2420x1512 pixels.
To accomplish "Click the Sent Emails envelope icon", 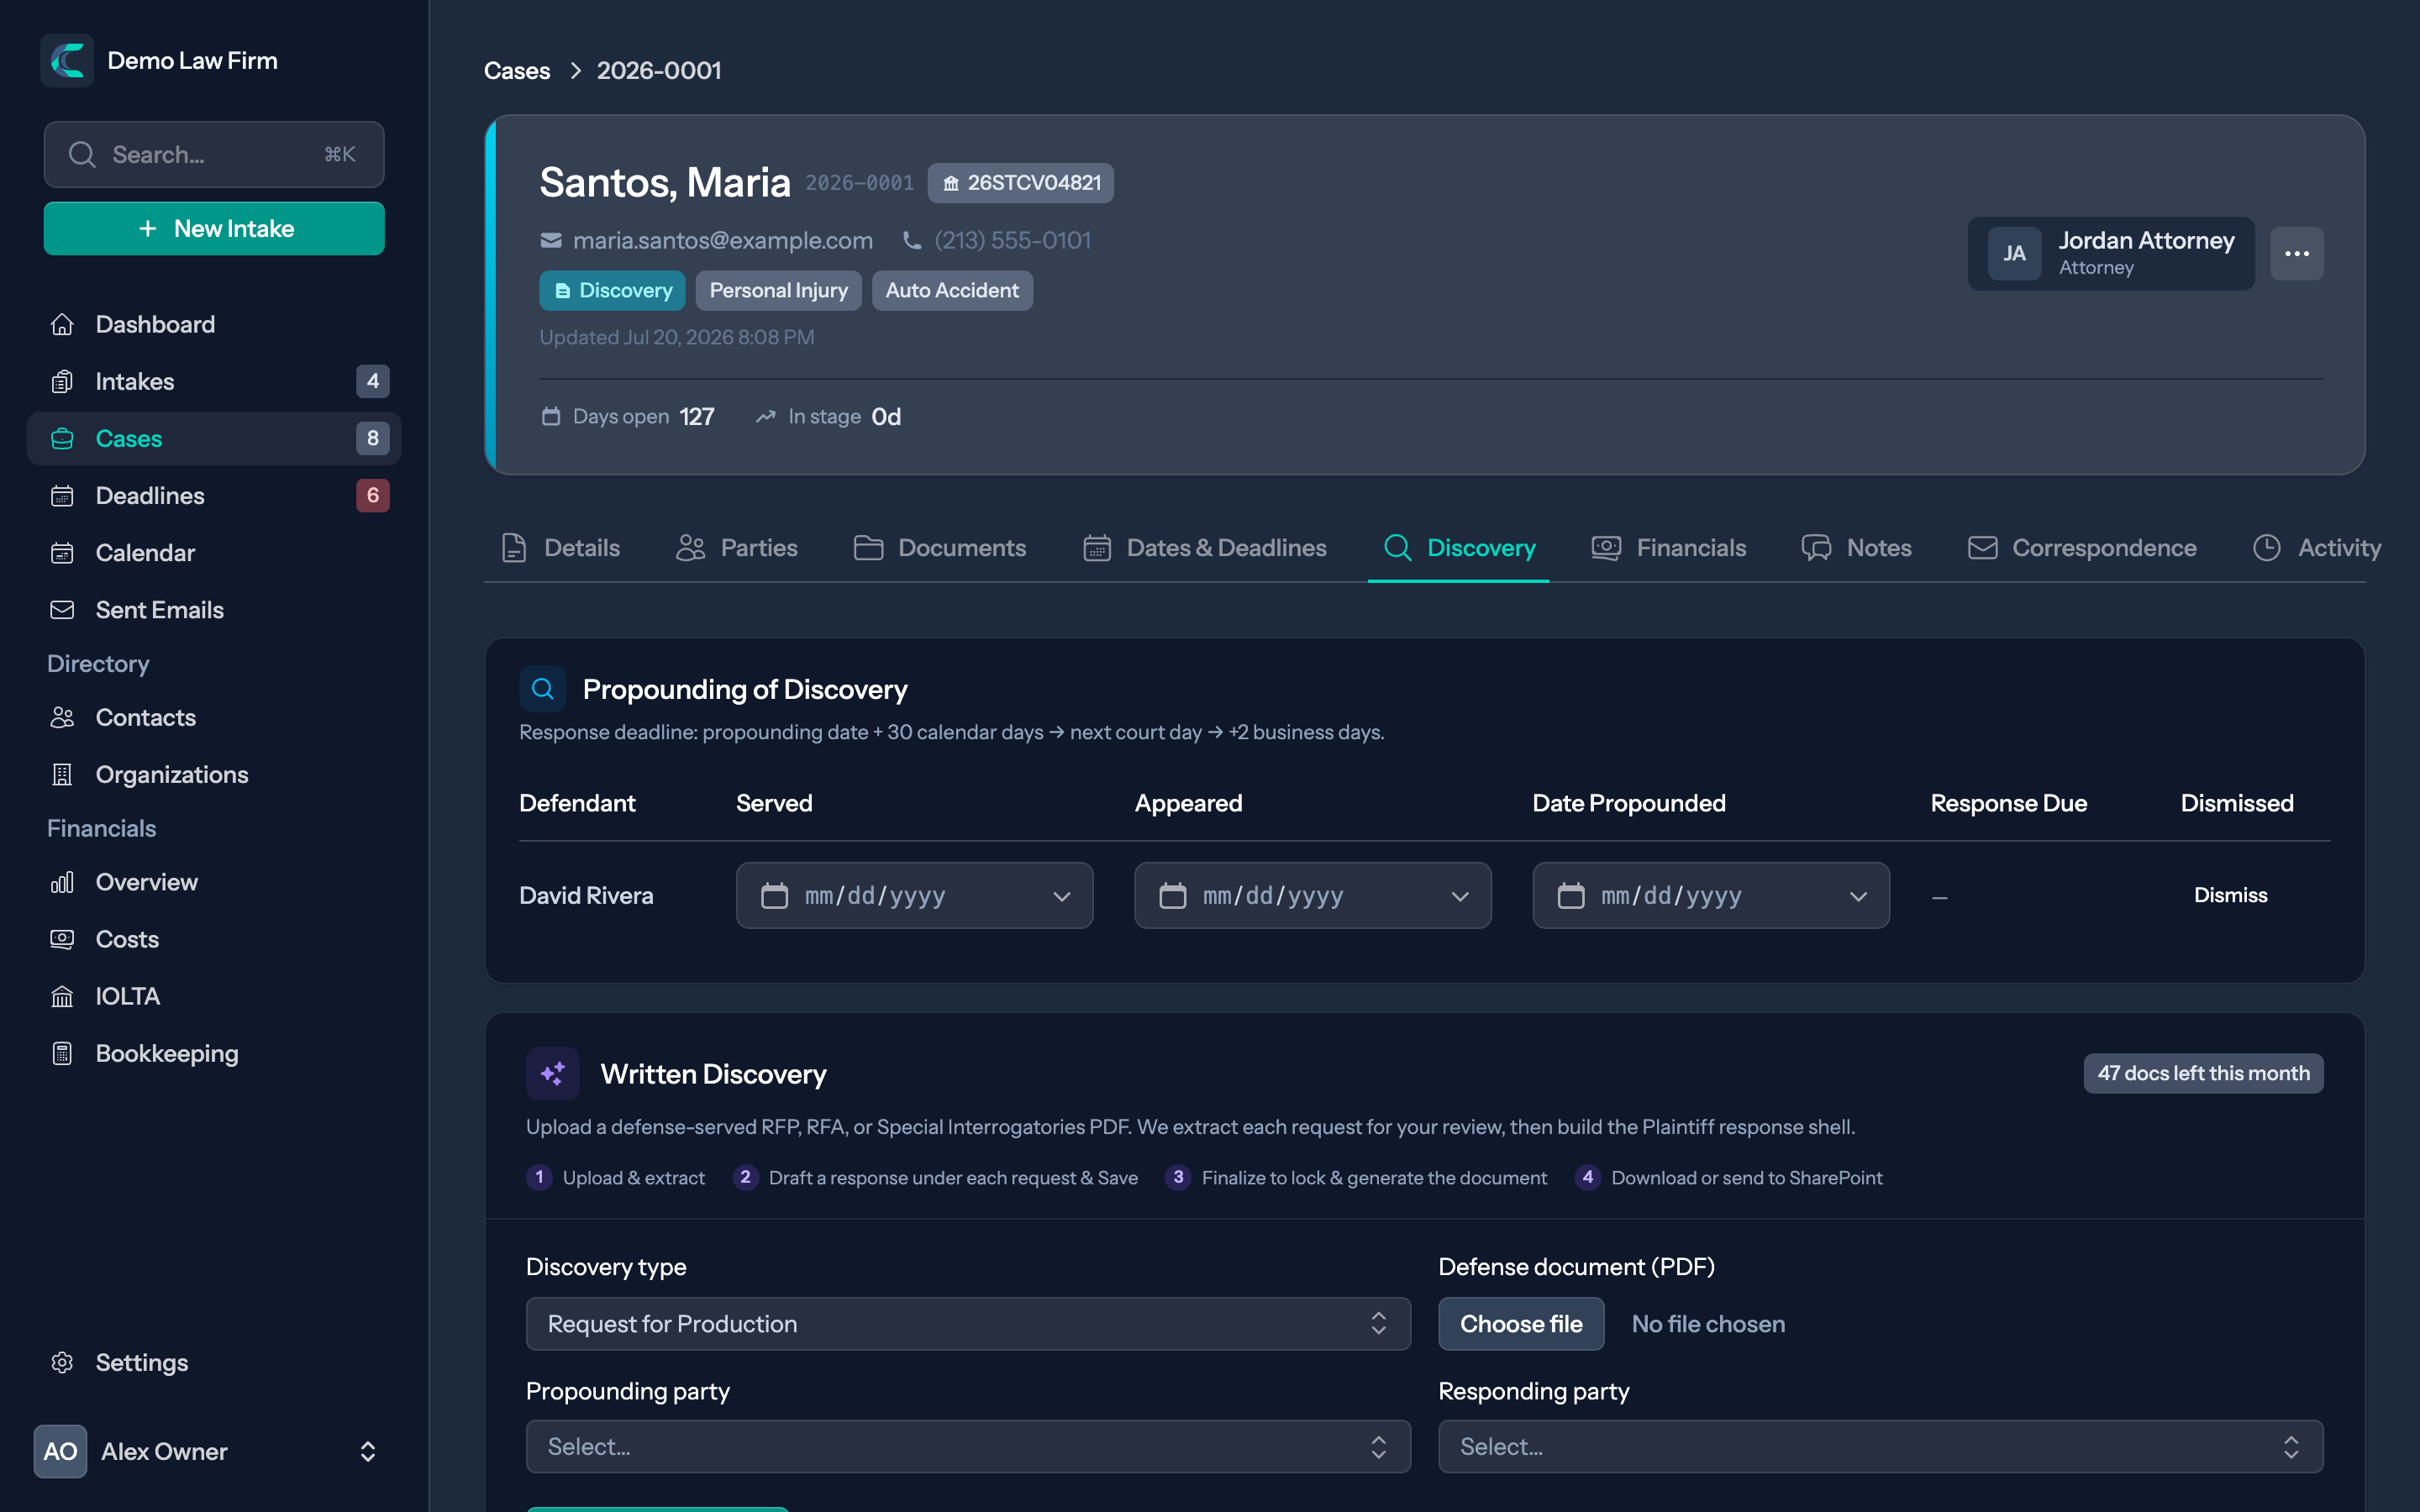I will pos(62,610).
